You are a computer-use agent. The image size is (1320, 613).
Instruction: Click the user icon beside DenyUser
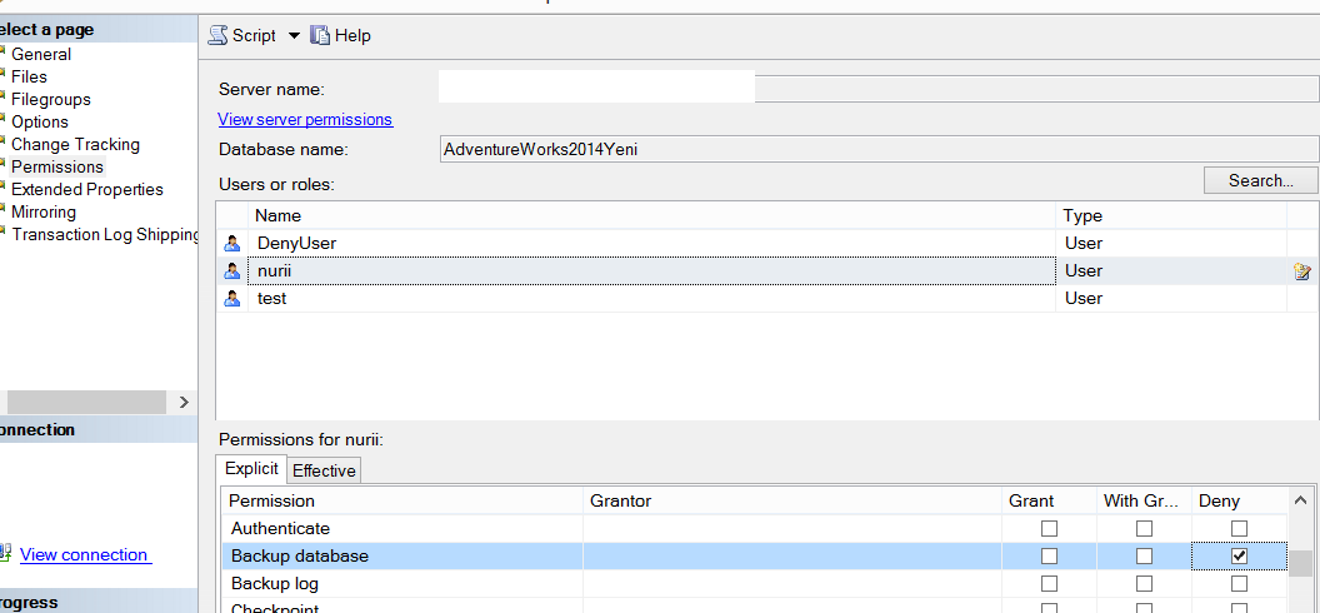(x=232, y=243)
